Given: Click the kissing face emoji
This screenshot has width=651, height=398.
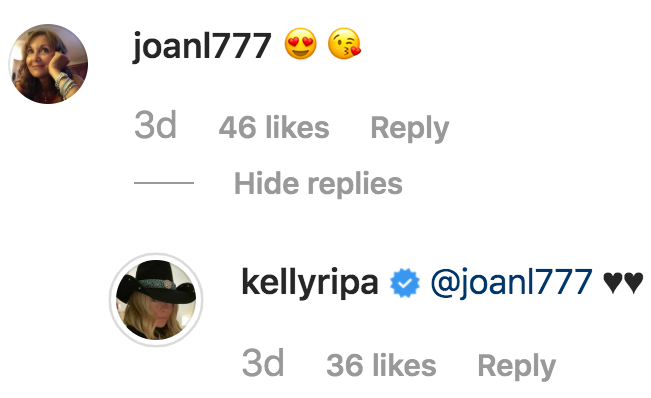Looking at the screenshot, I should 344,44.
